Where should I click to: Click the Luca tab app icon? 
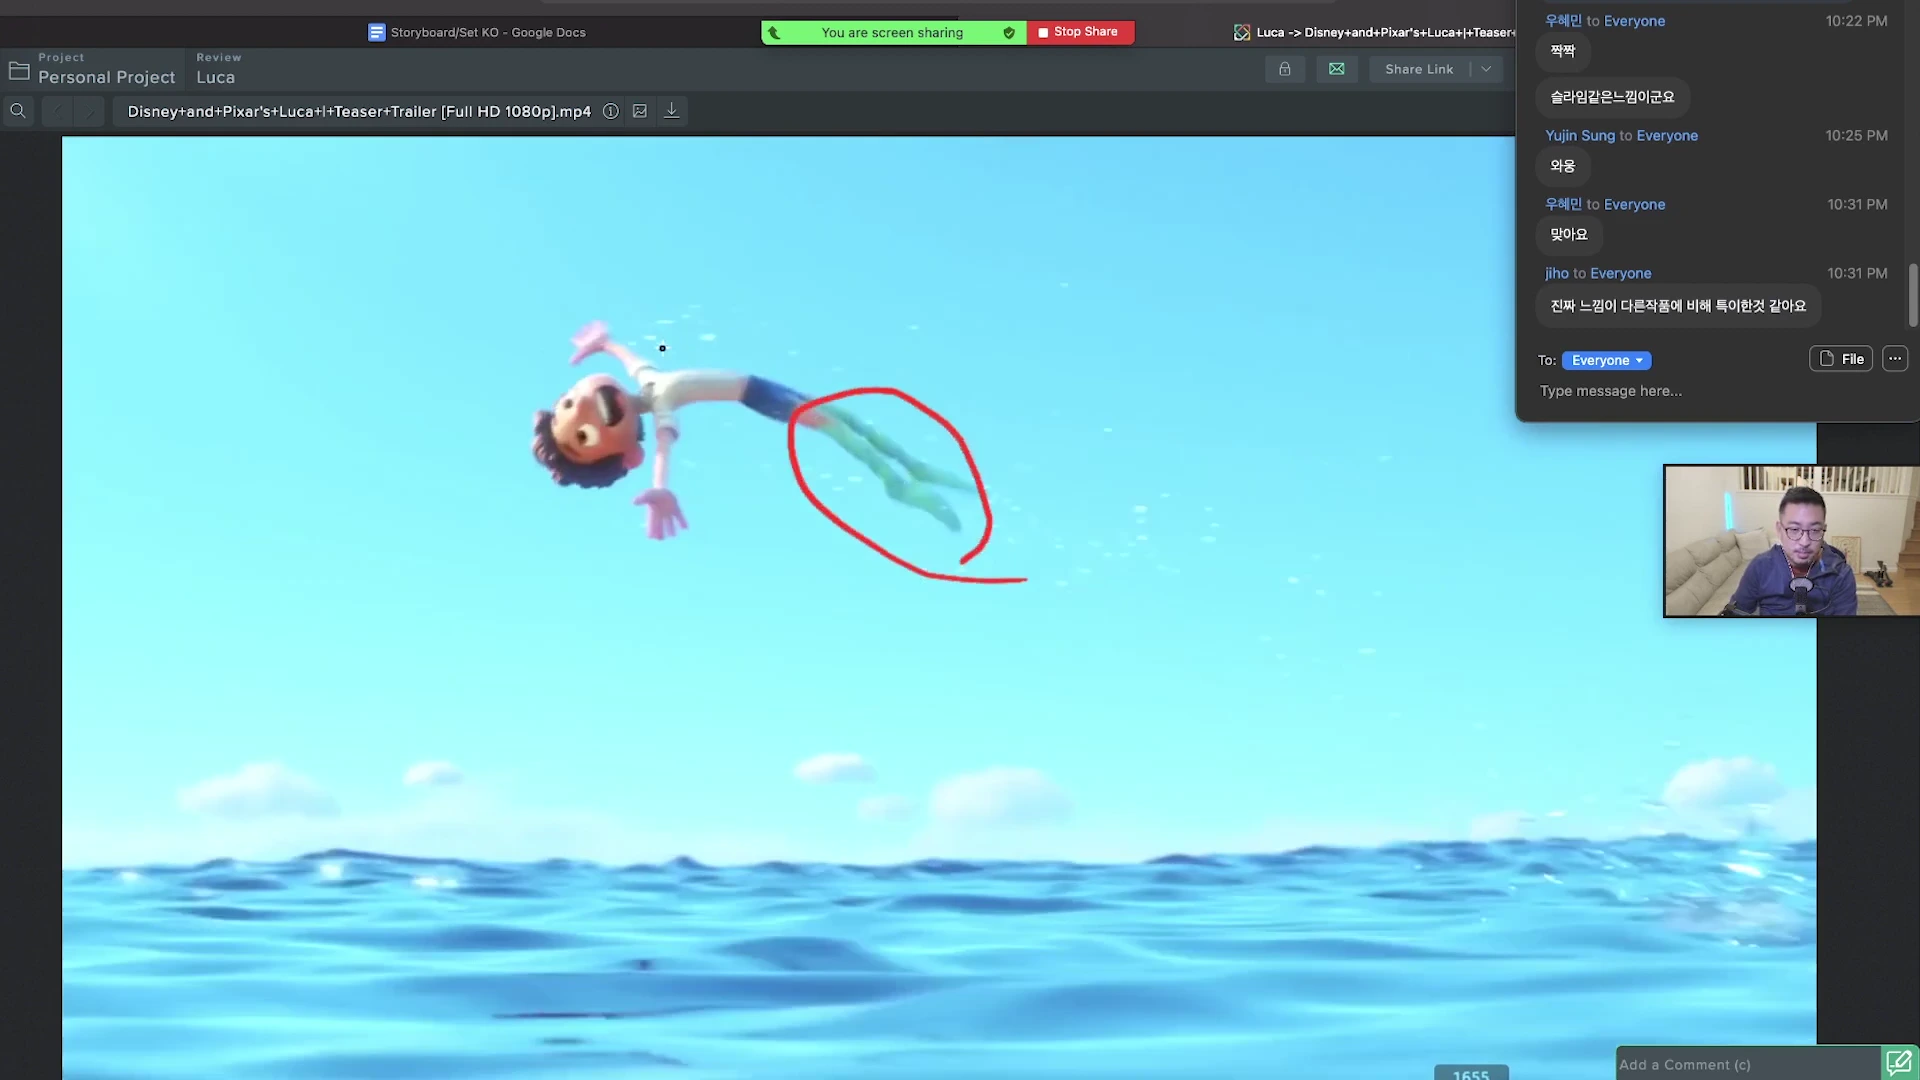1242,32
